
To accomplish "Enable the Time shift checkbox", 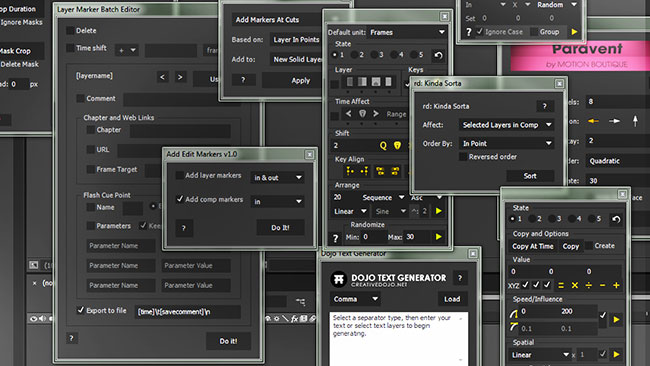I will point(70,48).
